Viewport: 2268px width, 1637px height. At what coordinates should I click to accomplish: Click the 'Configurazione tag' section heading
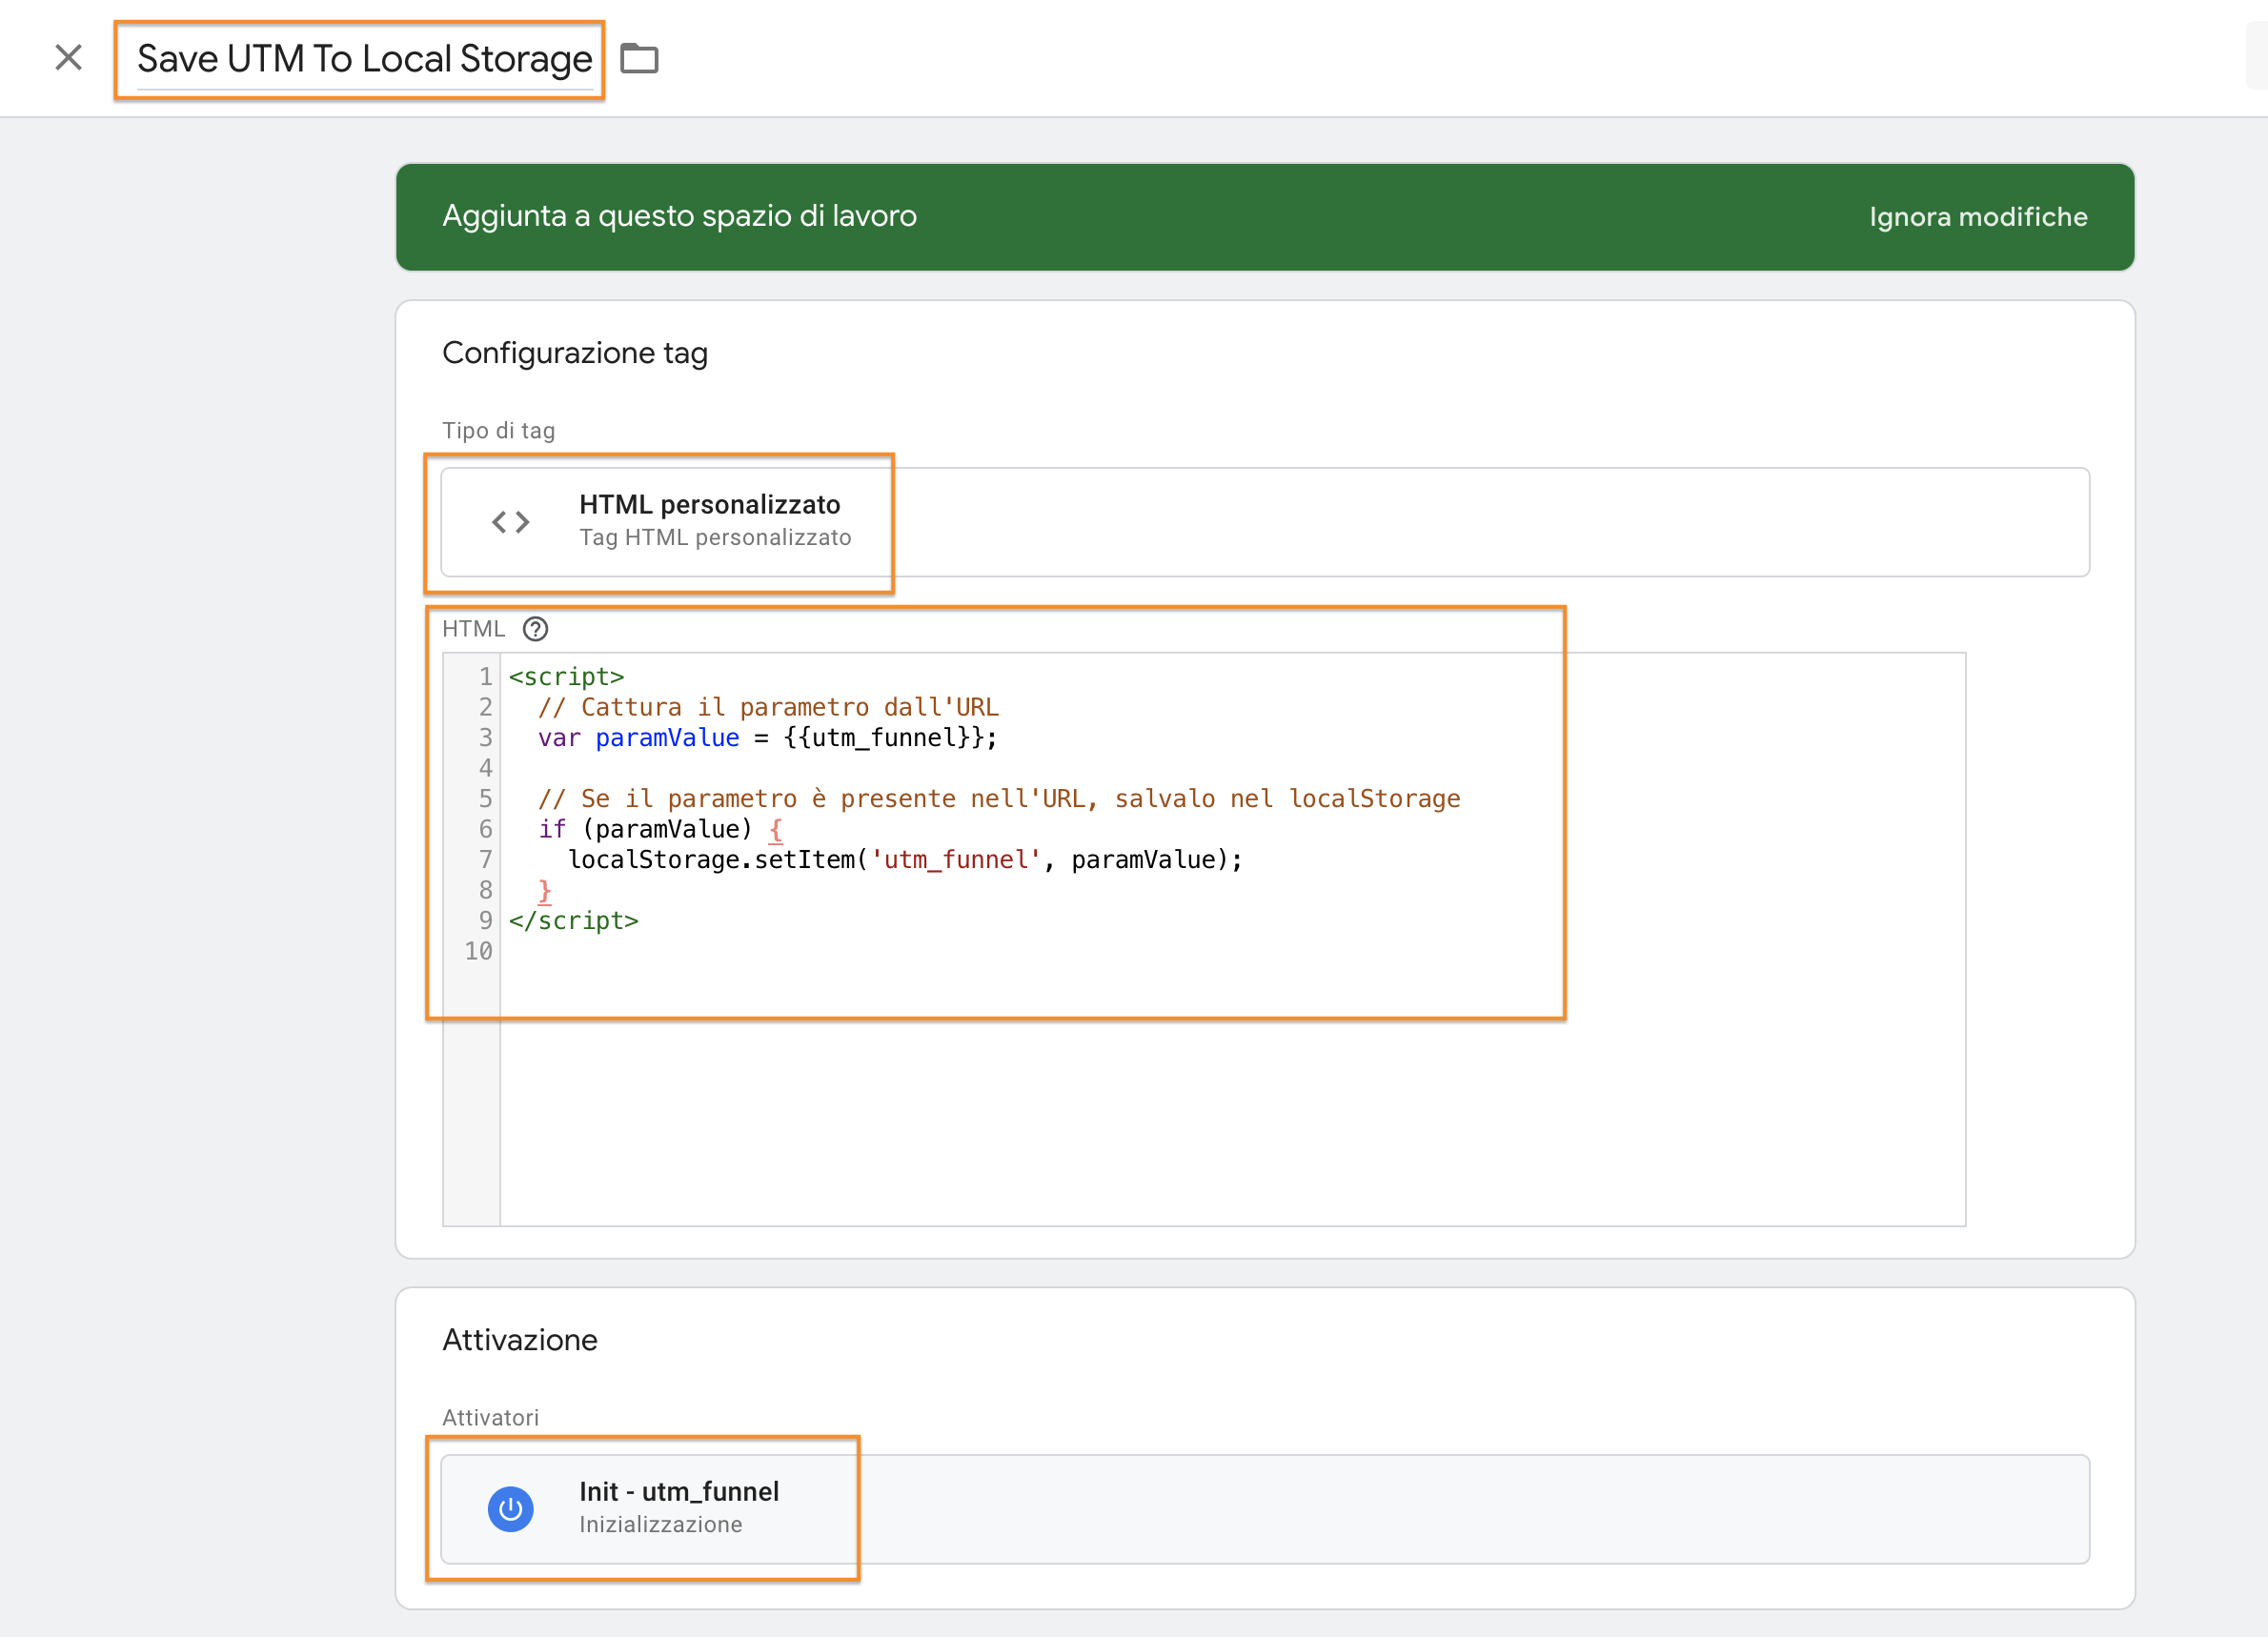click(x=574, y=353)
